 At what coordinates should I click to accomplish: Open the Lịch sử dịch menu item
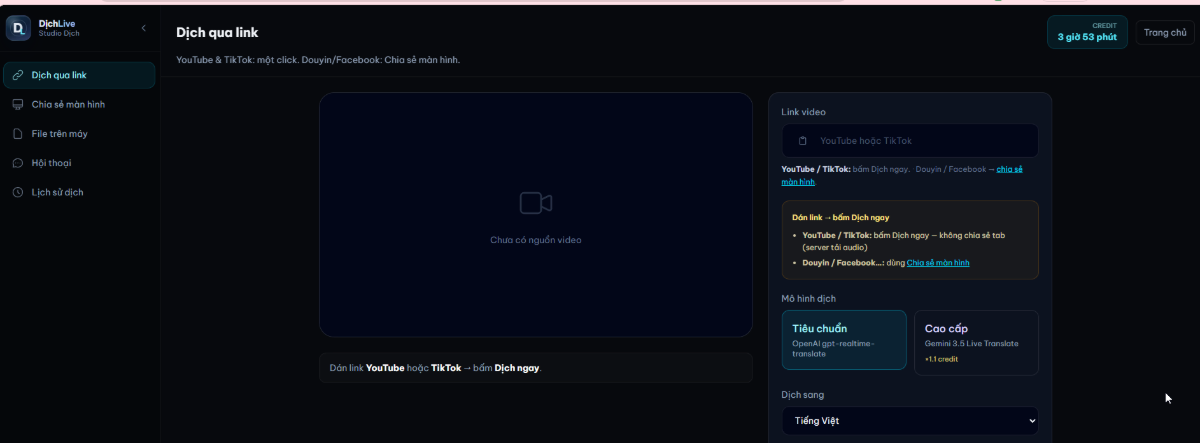pyautogui.click(x=79, y=192)
